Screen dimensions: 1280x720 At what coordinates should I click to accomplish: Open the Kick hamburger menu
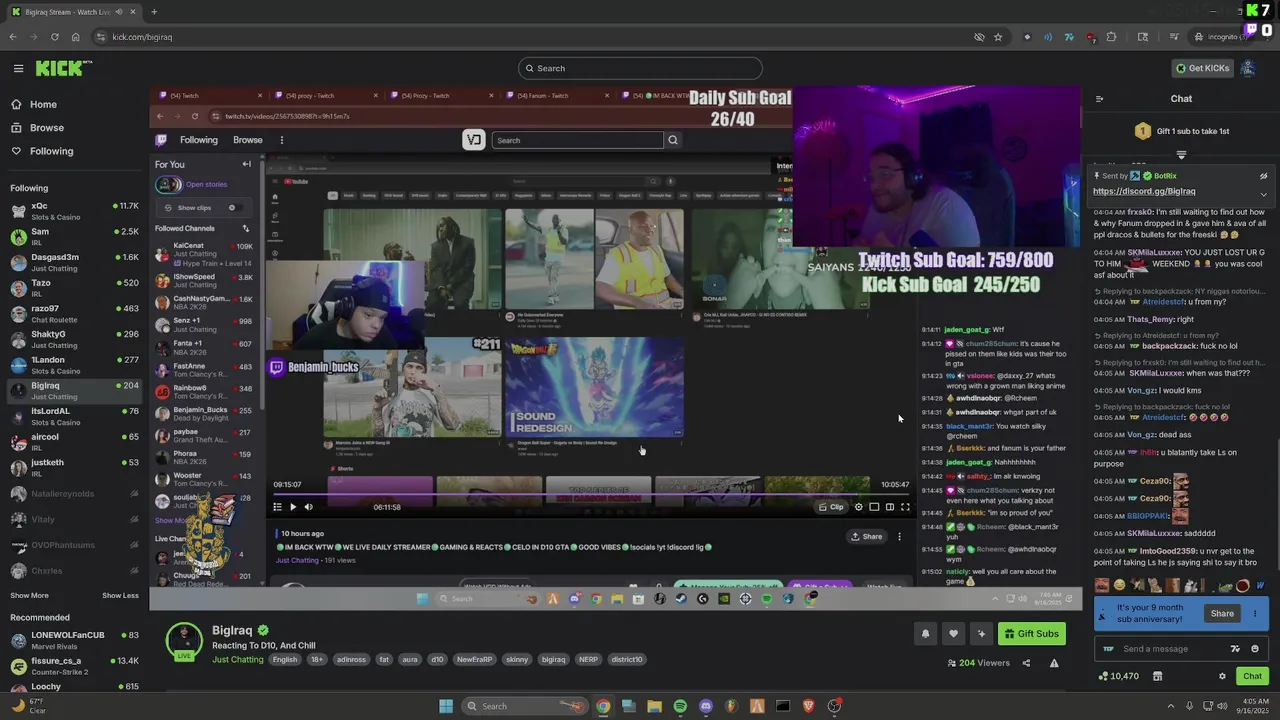point(18,68)
